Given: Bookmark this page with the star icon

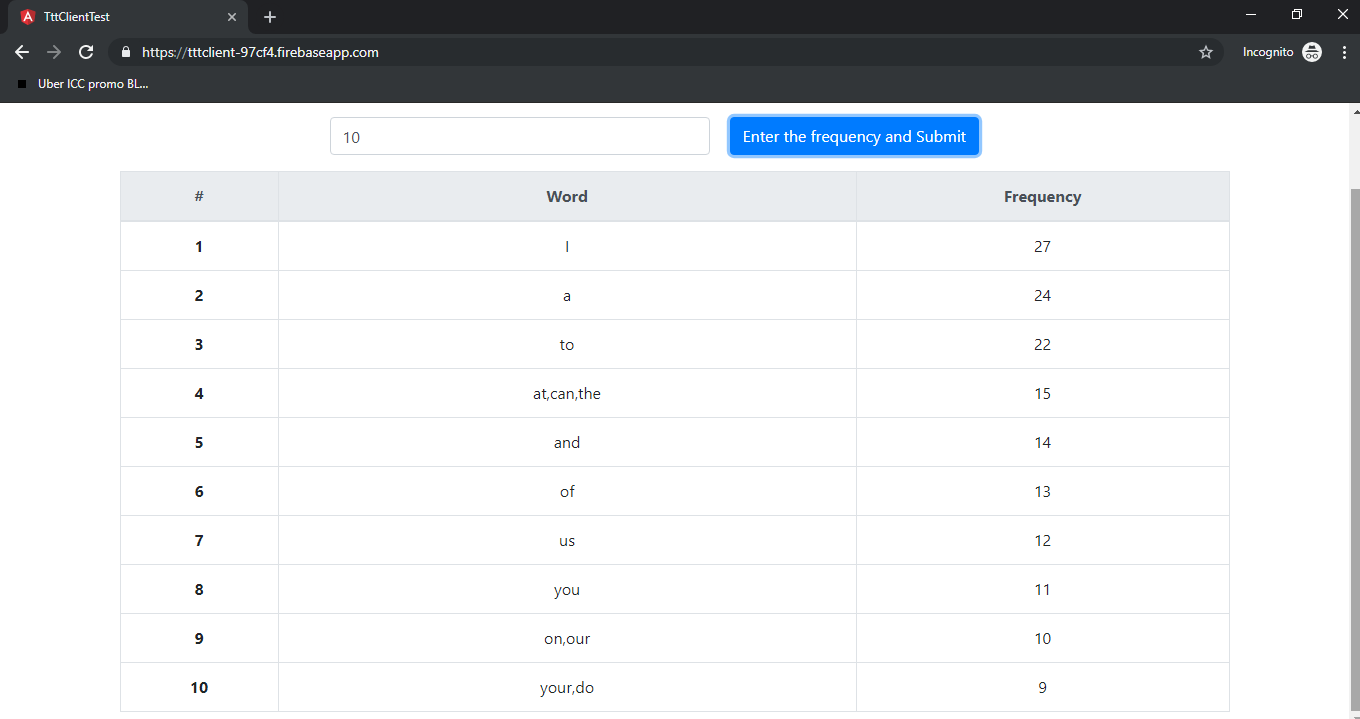Looking at the screenshot, I should pyautogui.click(x=1206, y=52).
